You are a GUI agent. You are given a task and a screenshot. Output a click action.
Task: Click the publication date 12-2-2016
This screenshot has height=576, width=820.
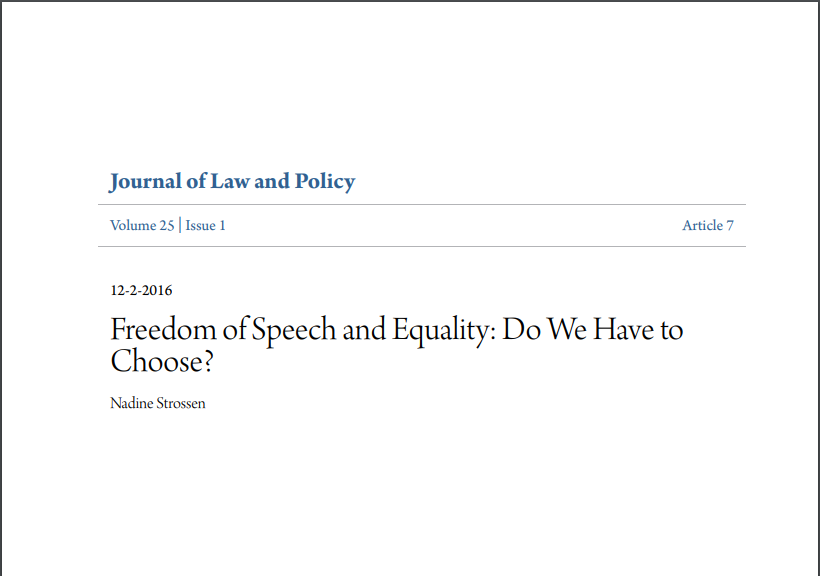141,290
